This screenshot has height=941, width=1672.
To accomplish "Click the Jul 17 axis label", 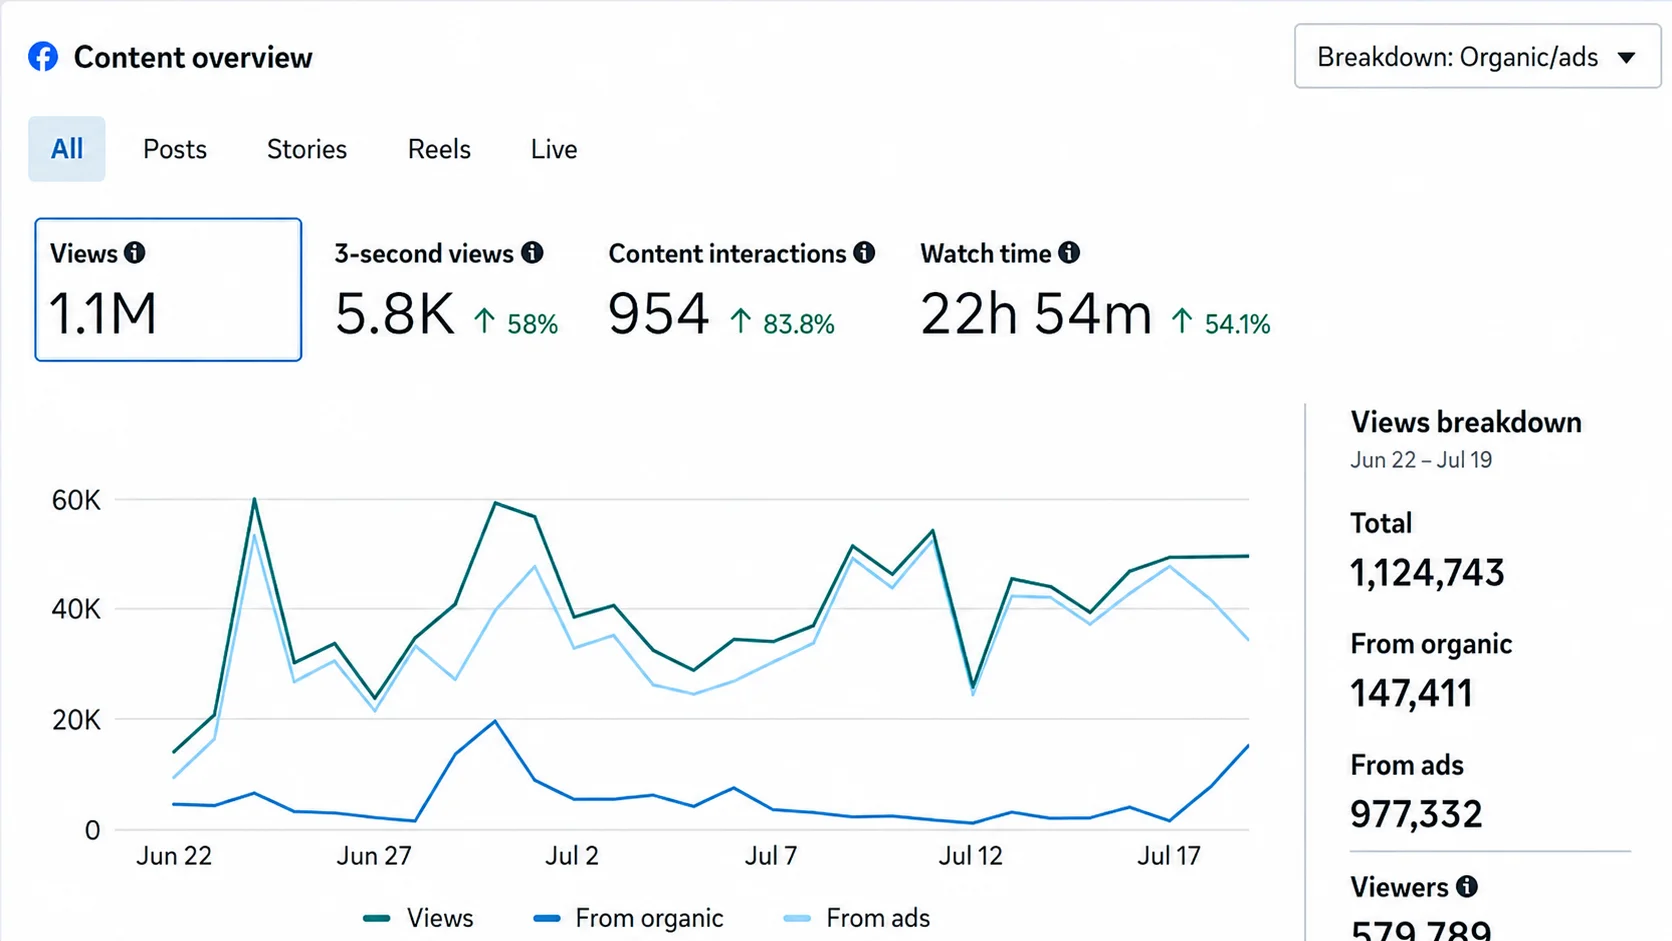I will point(1169,856).
